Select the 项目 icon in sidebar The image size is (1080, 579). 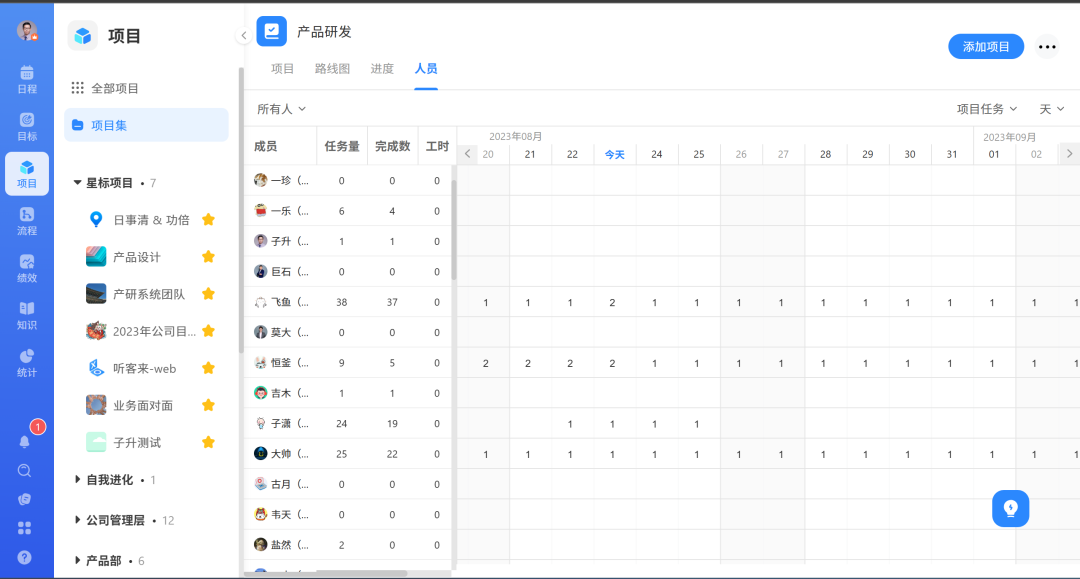click(27, 174)
